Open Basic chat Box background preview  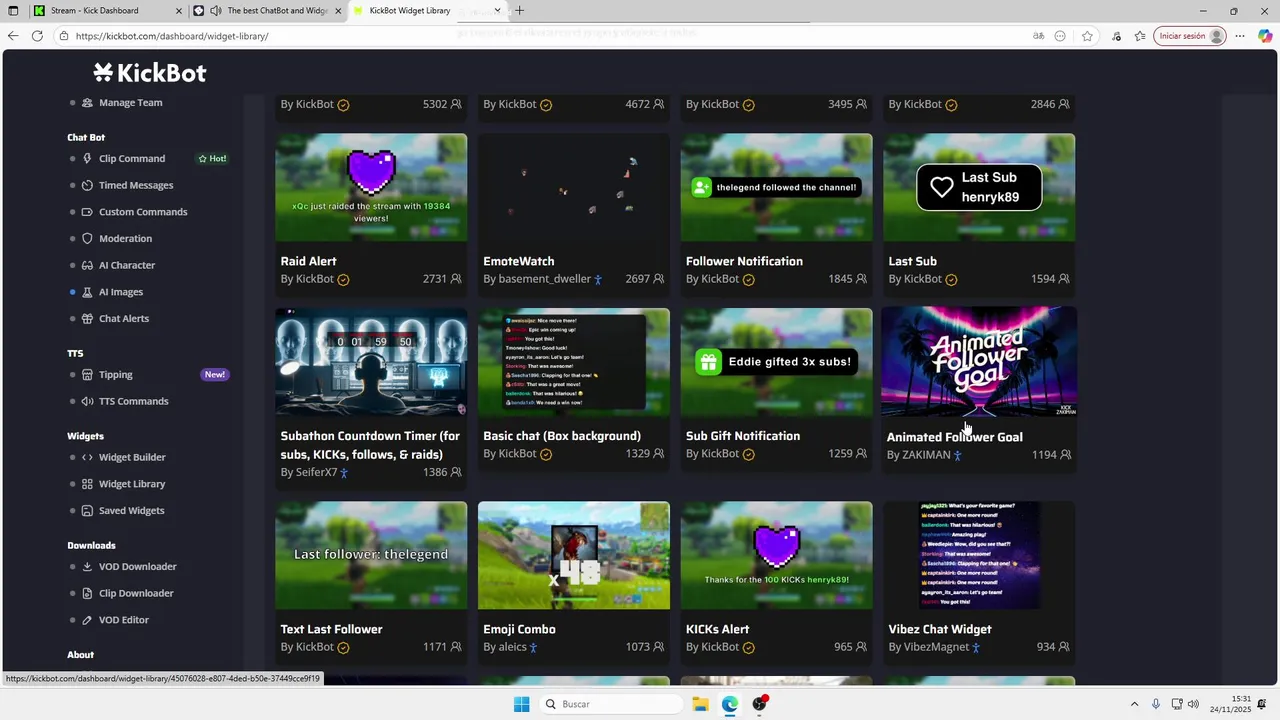(574, 362)
